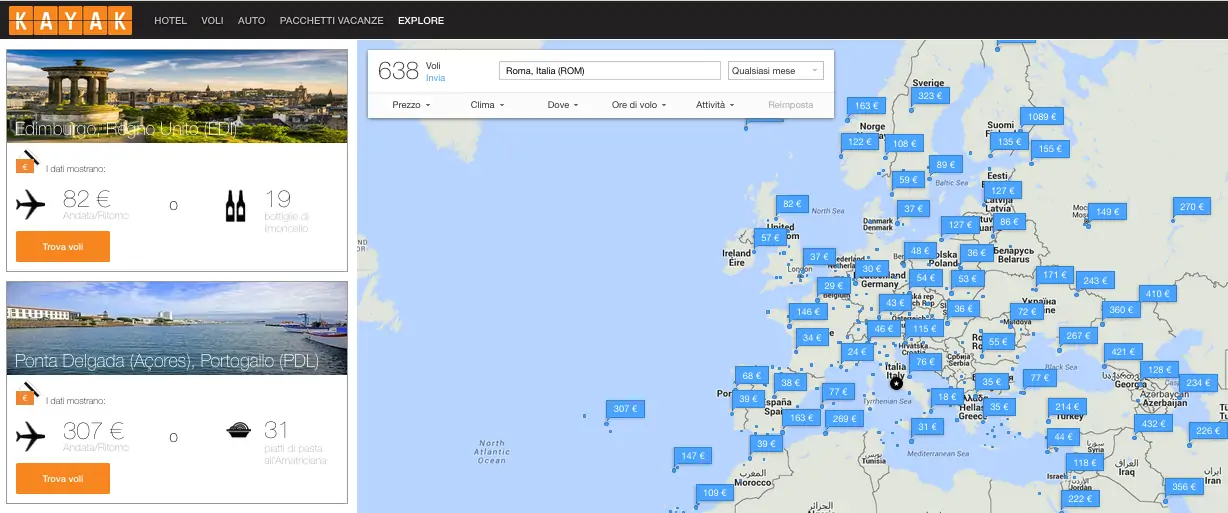Select the 76 € marker near Italy
The width and height of the screenshot is (1228, 513).
tap(925, 362)
